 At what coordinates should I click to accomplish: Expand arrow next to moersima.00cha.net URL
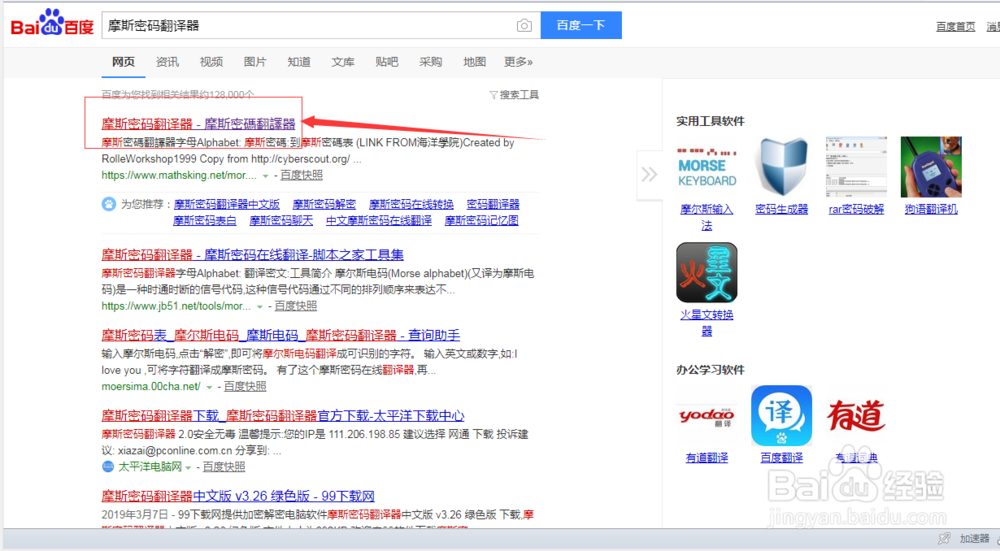(x=209, y=387)
